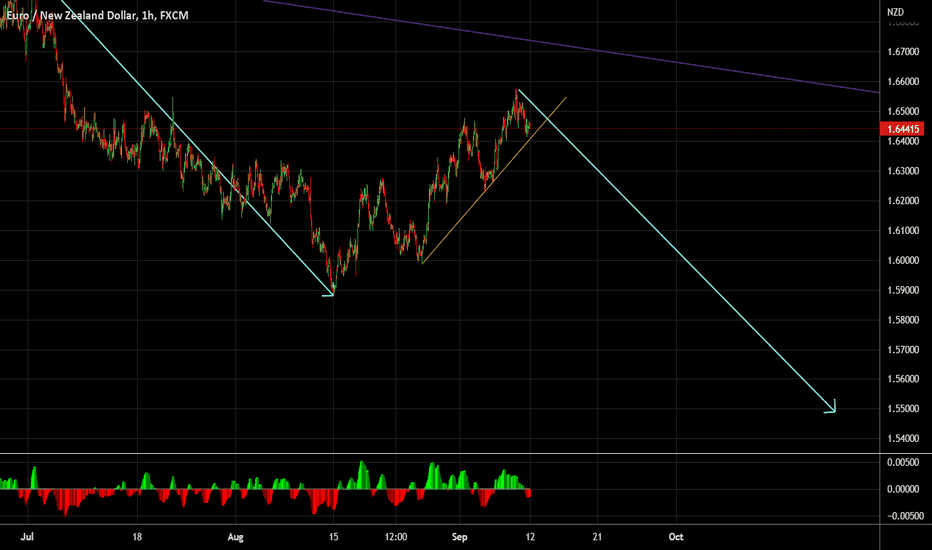
Task: Click the FXCM source label in the chart header
Action: pyautogui.click(x=174, y=15)
